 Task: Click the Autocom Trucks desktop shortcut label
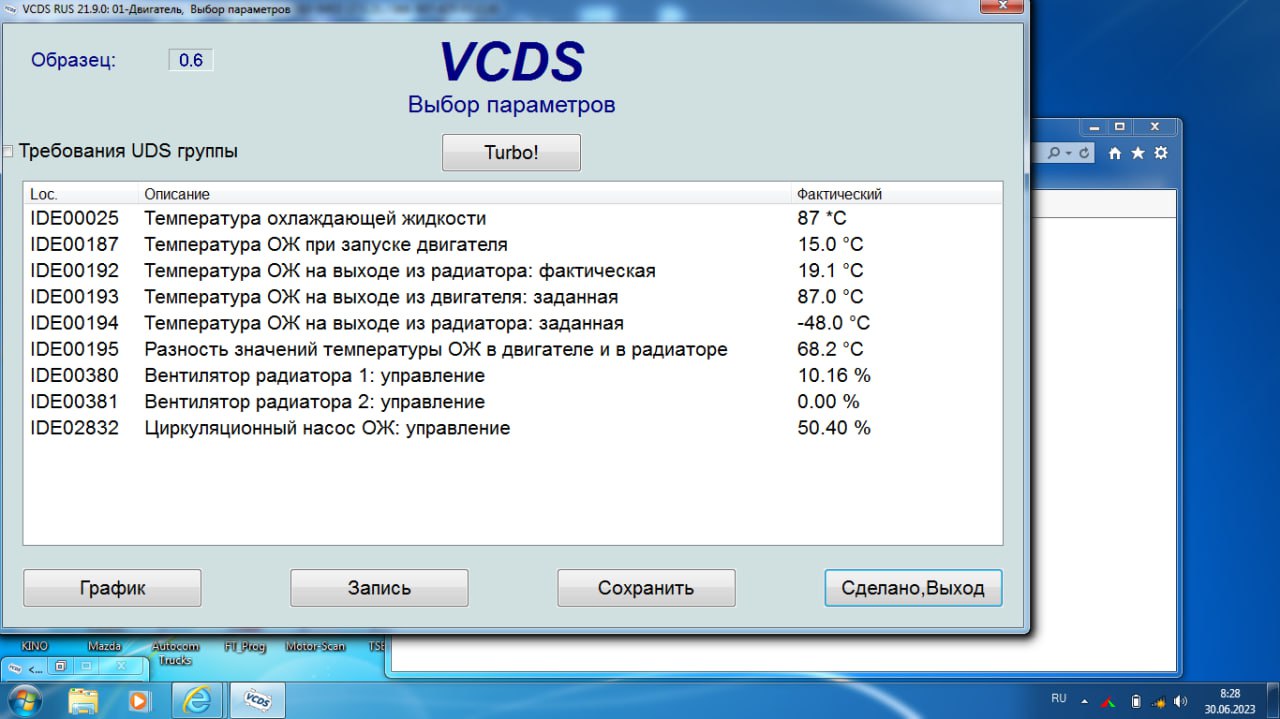[x=175, y=653]
